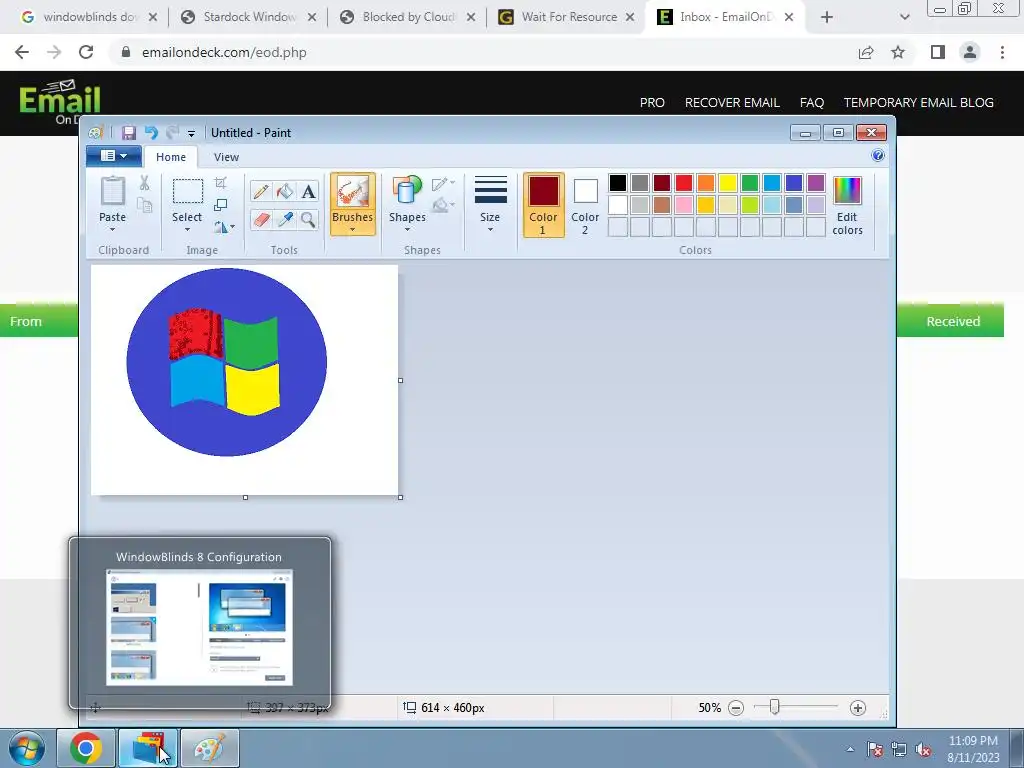
Task: Open the PRO link on EmailOnDeck
Action: pos(652,103)
